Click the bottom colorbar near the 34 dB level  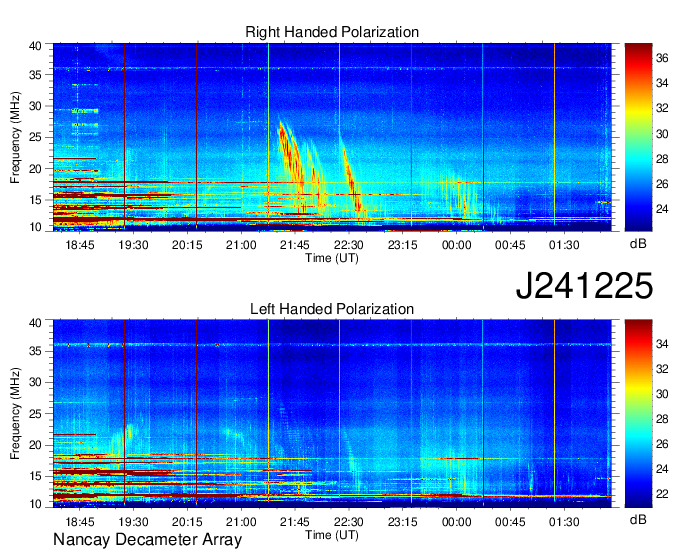(638, 344)
